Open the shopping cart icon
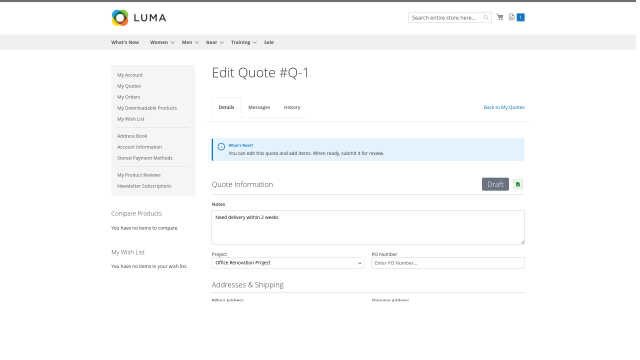 point(500,17)
